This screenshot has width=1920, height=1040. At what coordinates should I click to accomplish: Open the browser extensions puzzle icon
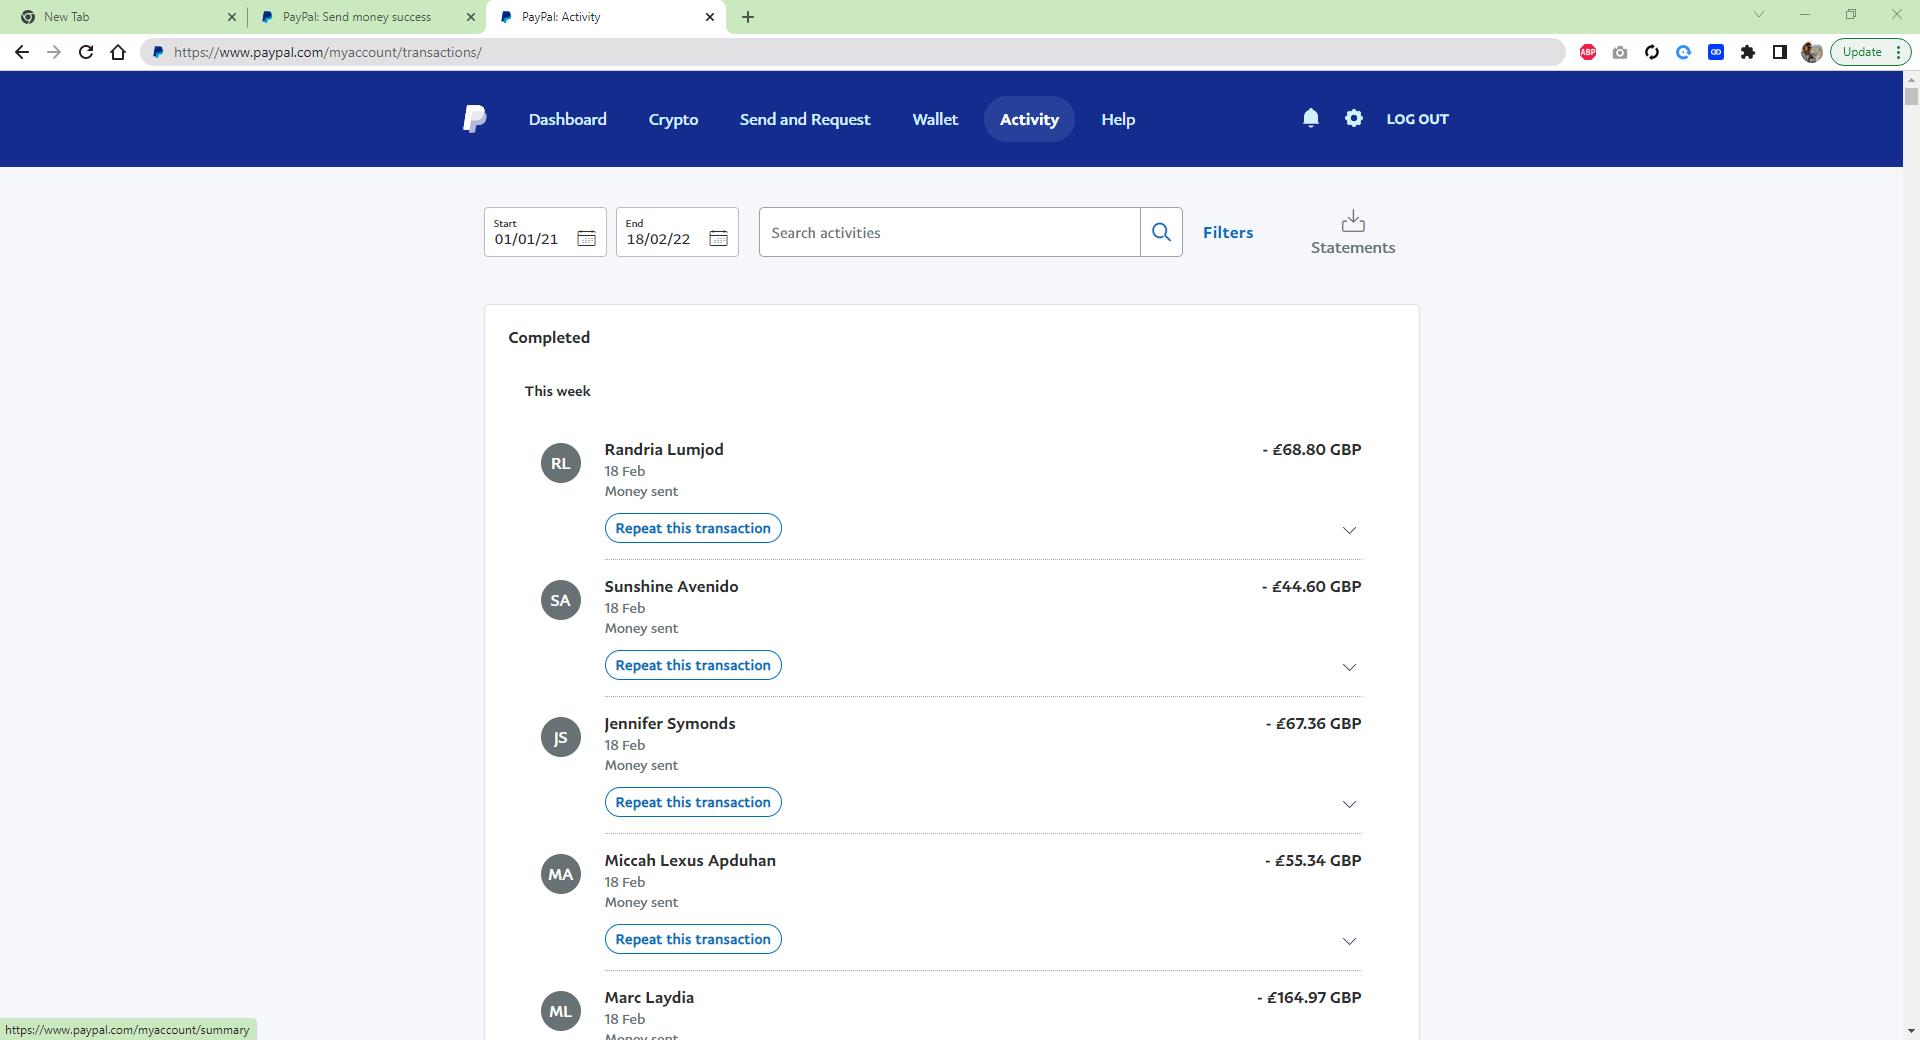(x=1747, y=52)
